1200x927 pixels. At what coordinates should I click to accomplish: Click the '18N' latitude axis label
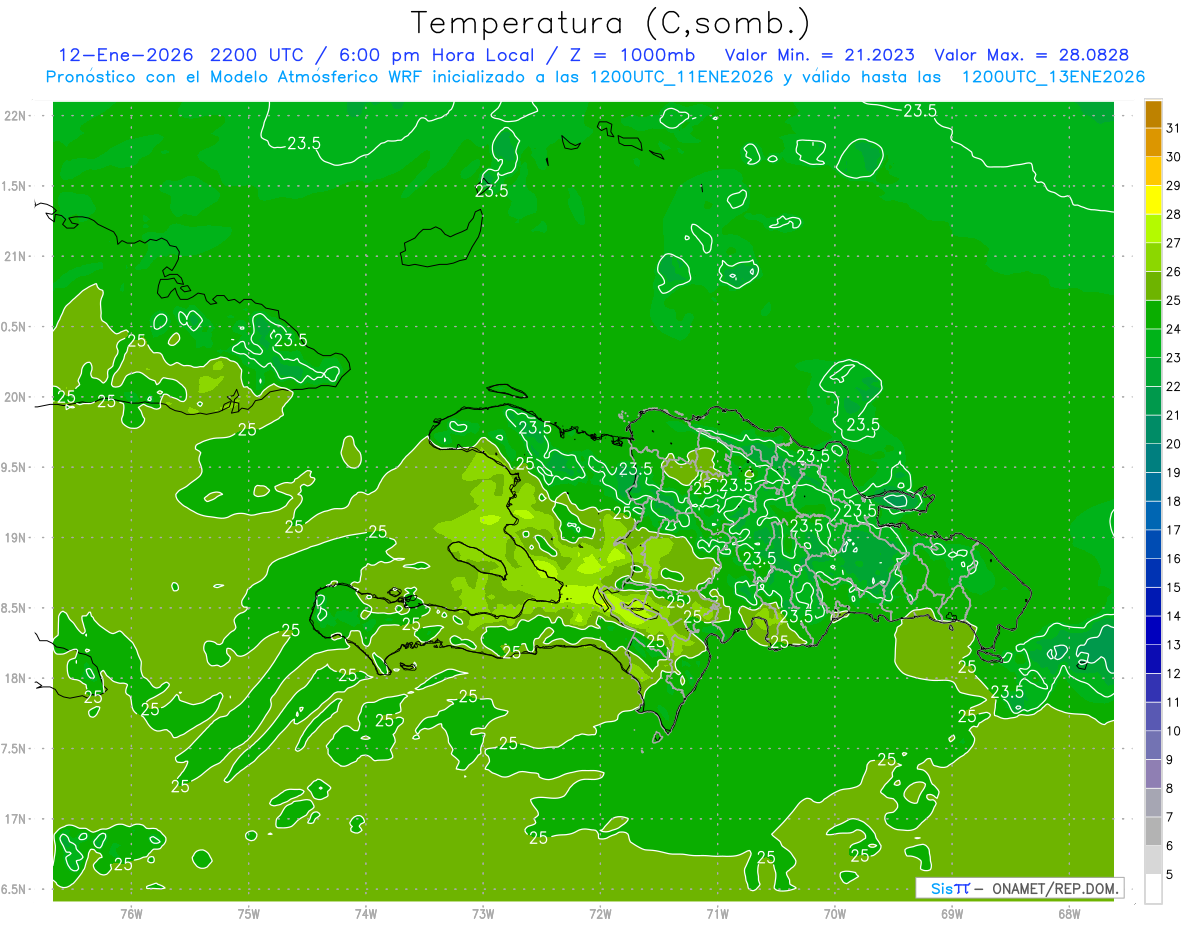point(16,678)
